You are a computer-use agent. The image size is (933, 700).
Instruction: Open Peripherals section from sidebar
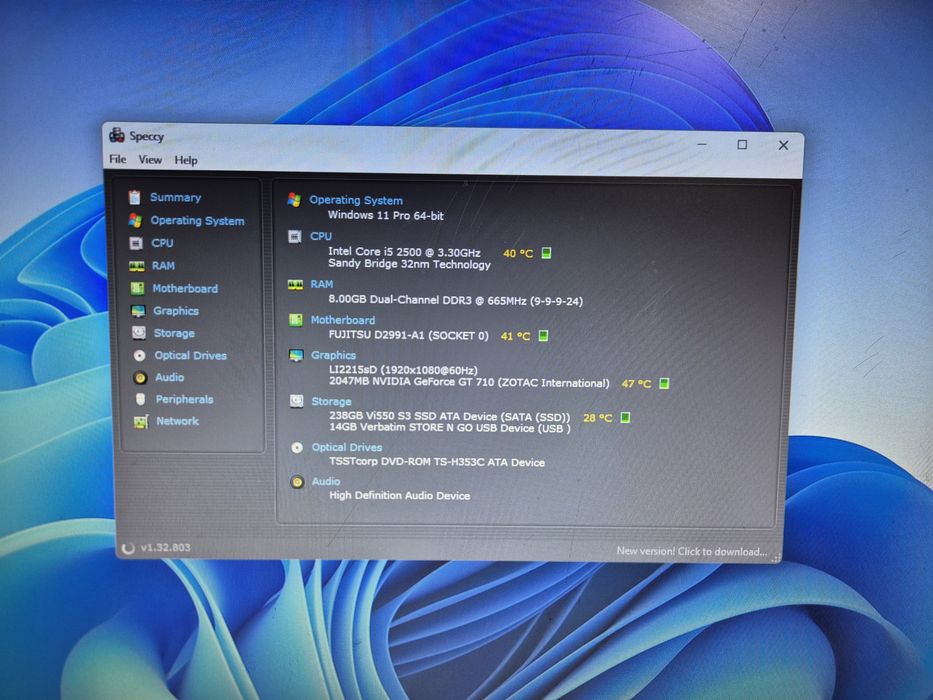(x=184, y=399)
